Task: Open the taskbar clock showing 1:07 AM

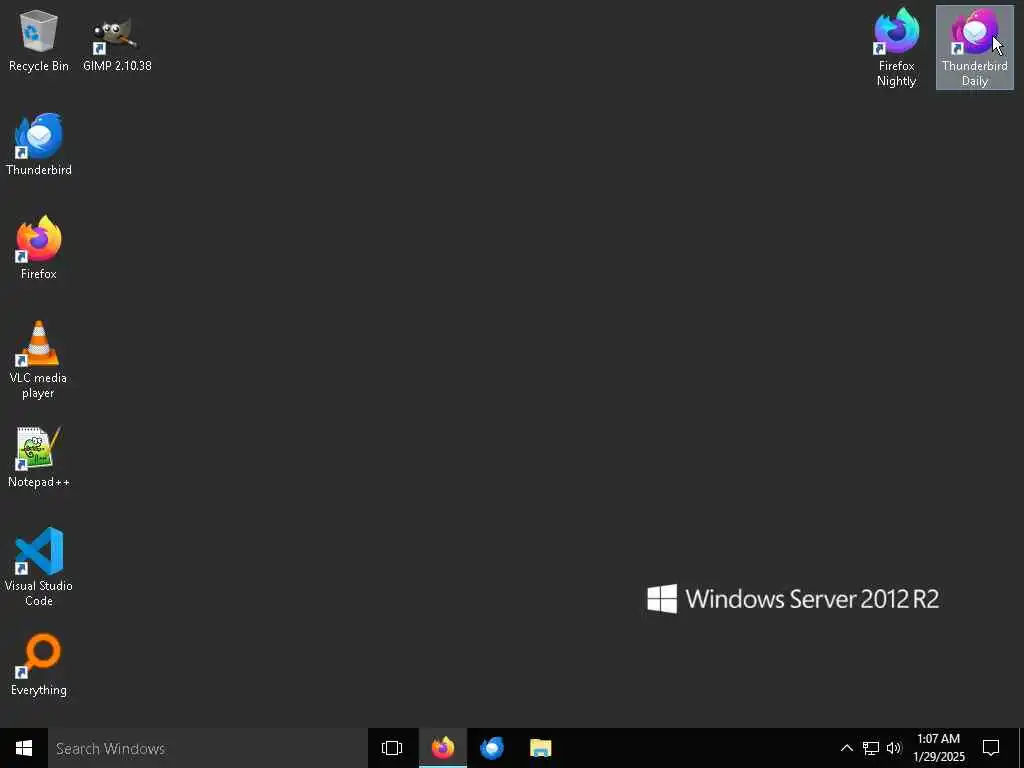Action: pyautogui.click(x=938, y=748)
